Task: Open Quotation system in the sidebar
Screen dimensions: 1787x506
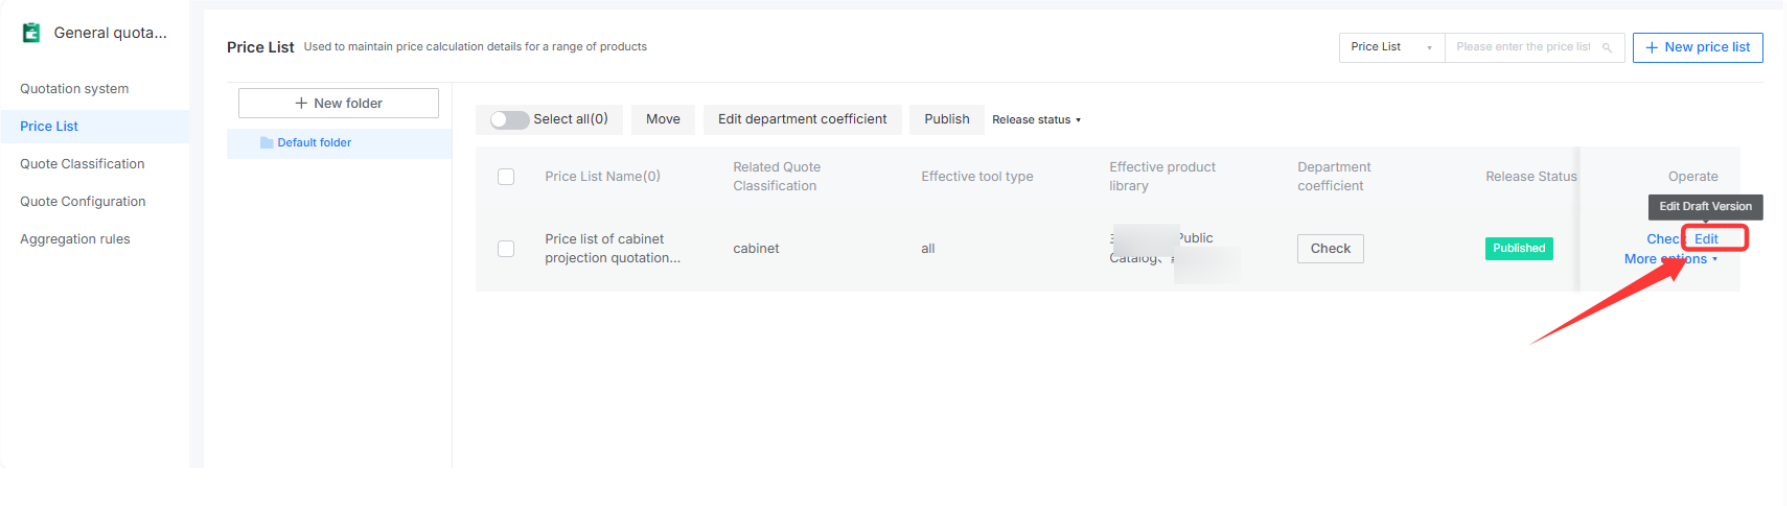Action: pos(74,89)
